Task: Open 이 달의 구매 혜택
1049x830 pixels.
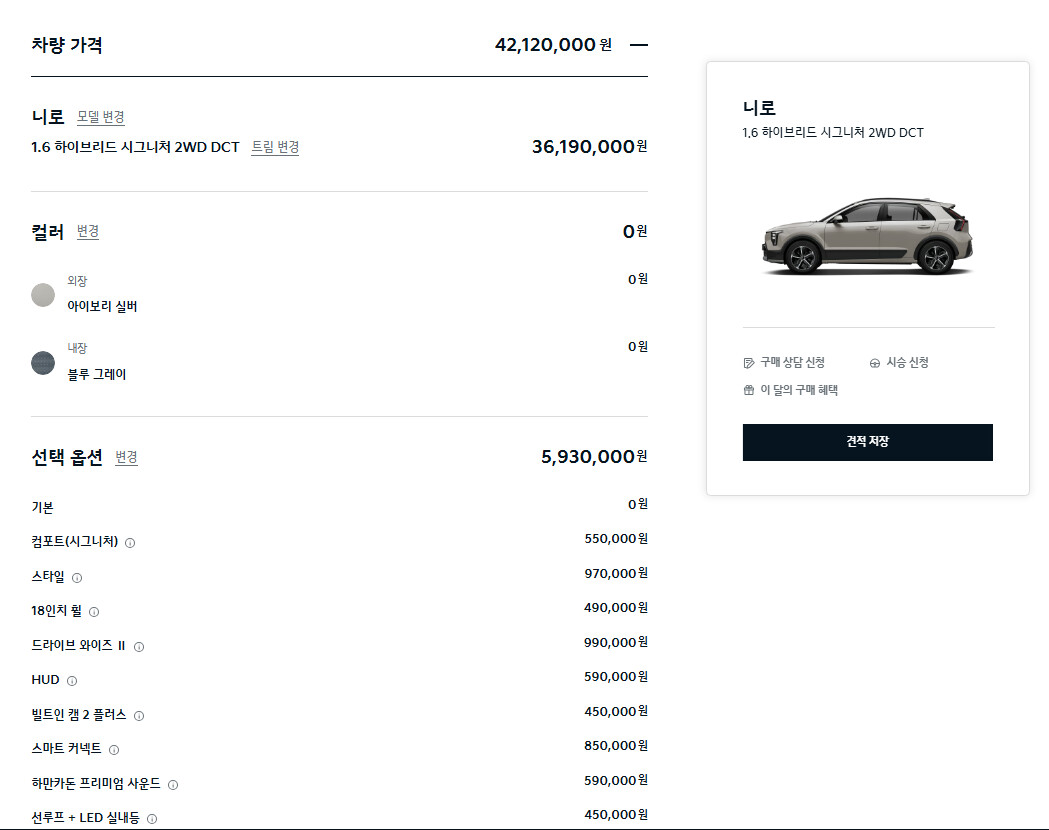Action: pos(791,390)
